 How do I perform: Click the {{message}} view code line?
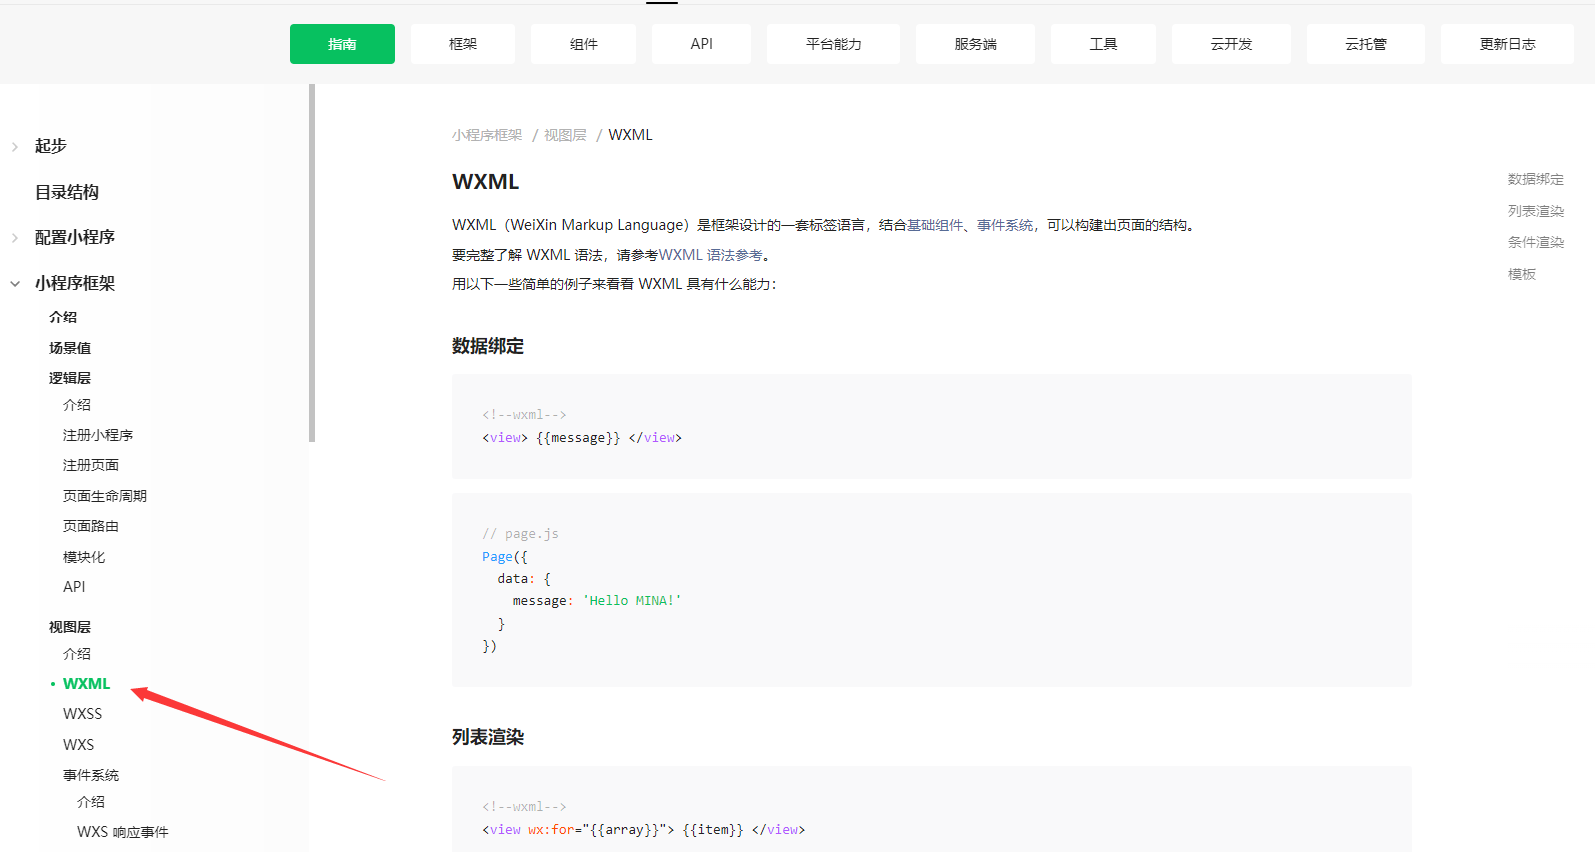[582, 438]
